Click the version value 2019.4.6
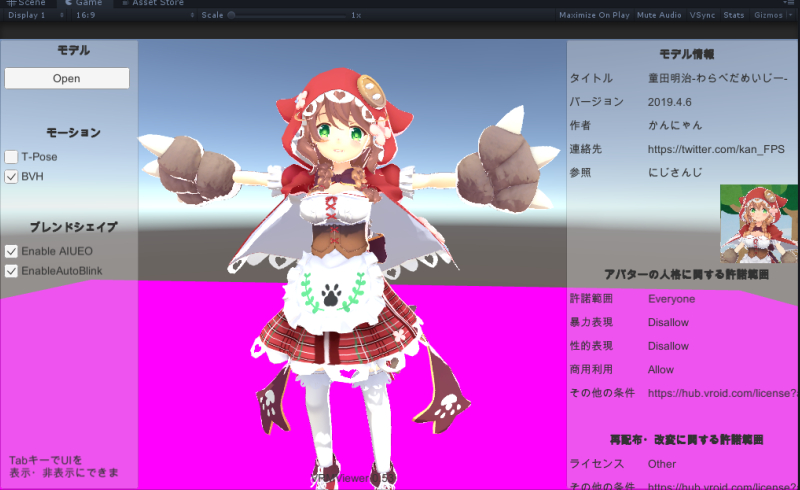This screenshot has width=800, height=490. tap(669, 102)
